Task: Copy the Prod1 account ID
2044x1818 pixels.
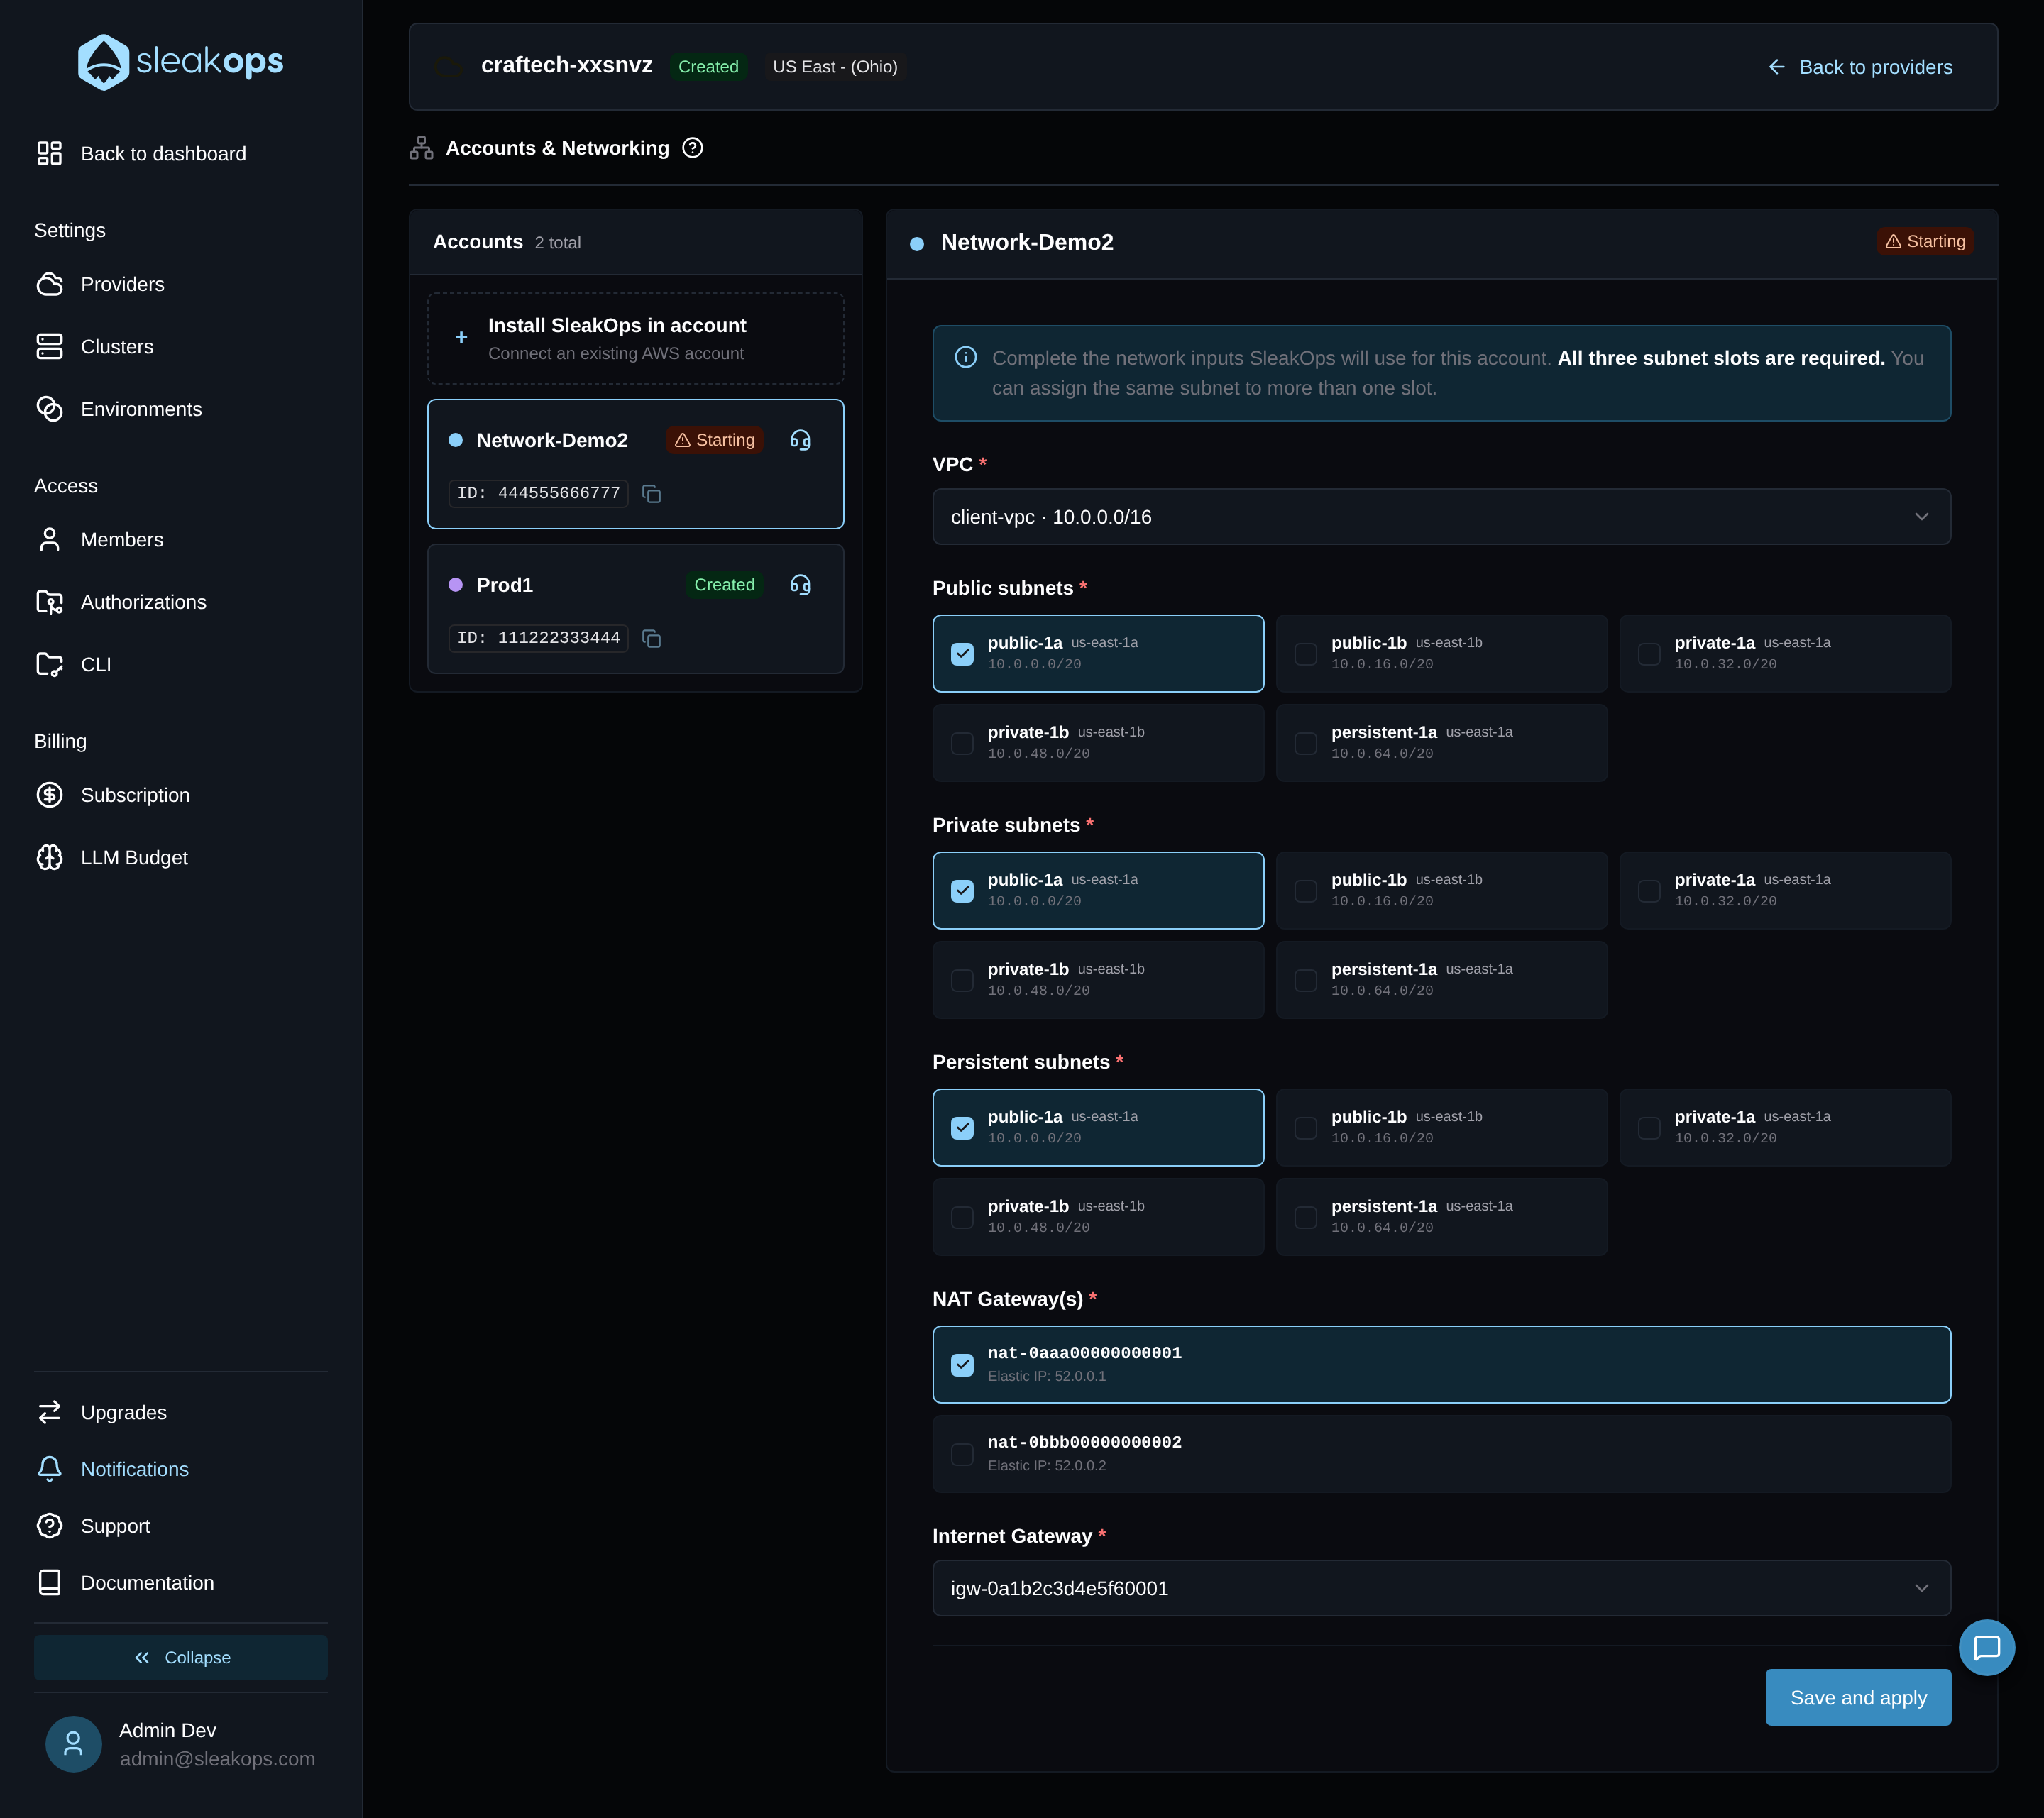Action: pos(651,638)
